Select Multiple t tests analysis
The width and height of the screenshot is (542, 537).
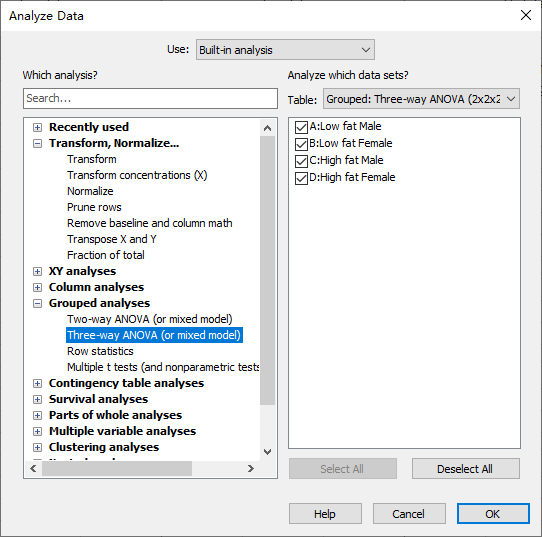click(x=163, y=367)
